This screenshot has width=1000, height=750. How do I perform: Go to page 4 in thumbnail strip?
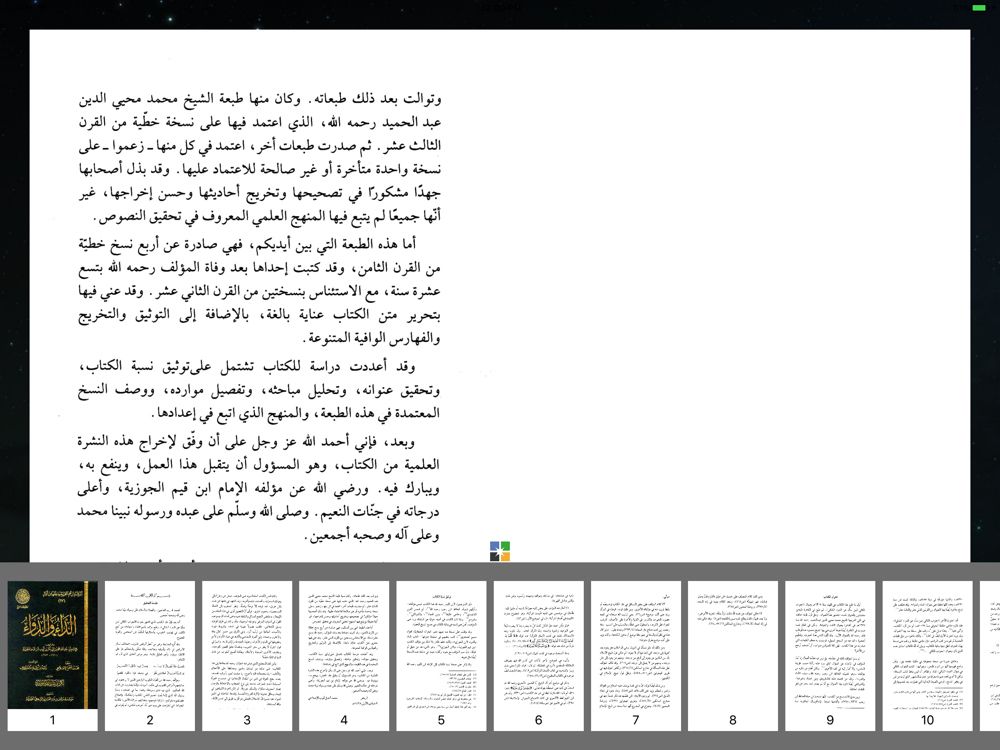pos(344,645)
